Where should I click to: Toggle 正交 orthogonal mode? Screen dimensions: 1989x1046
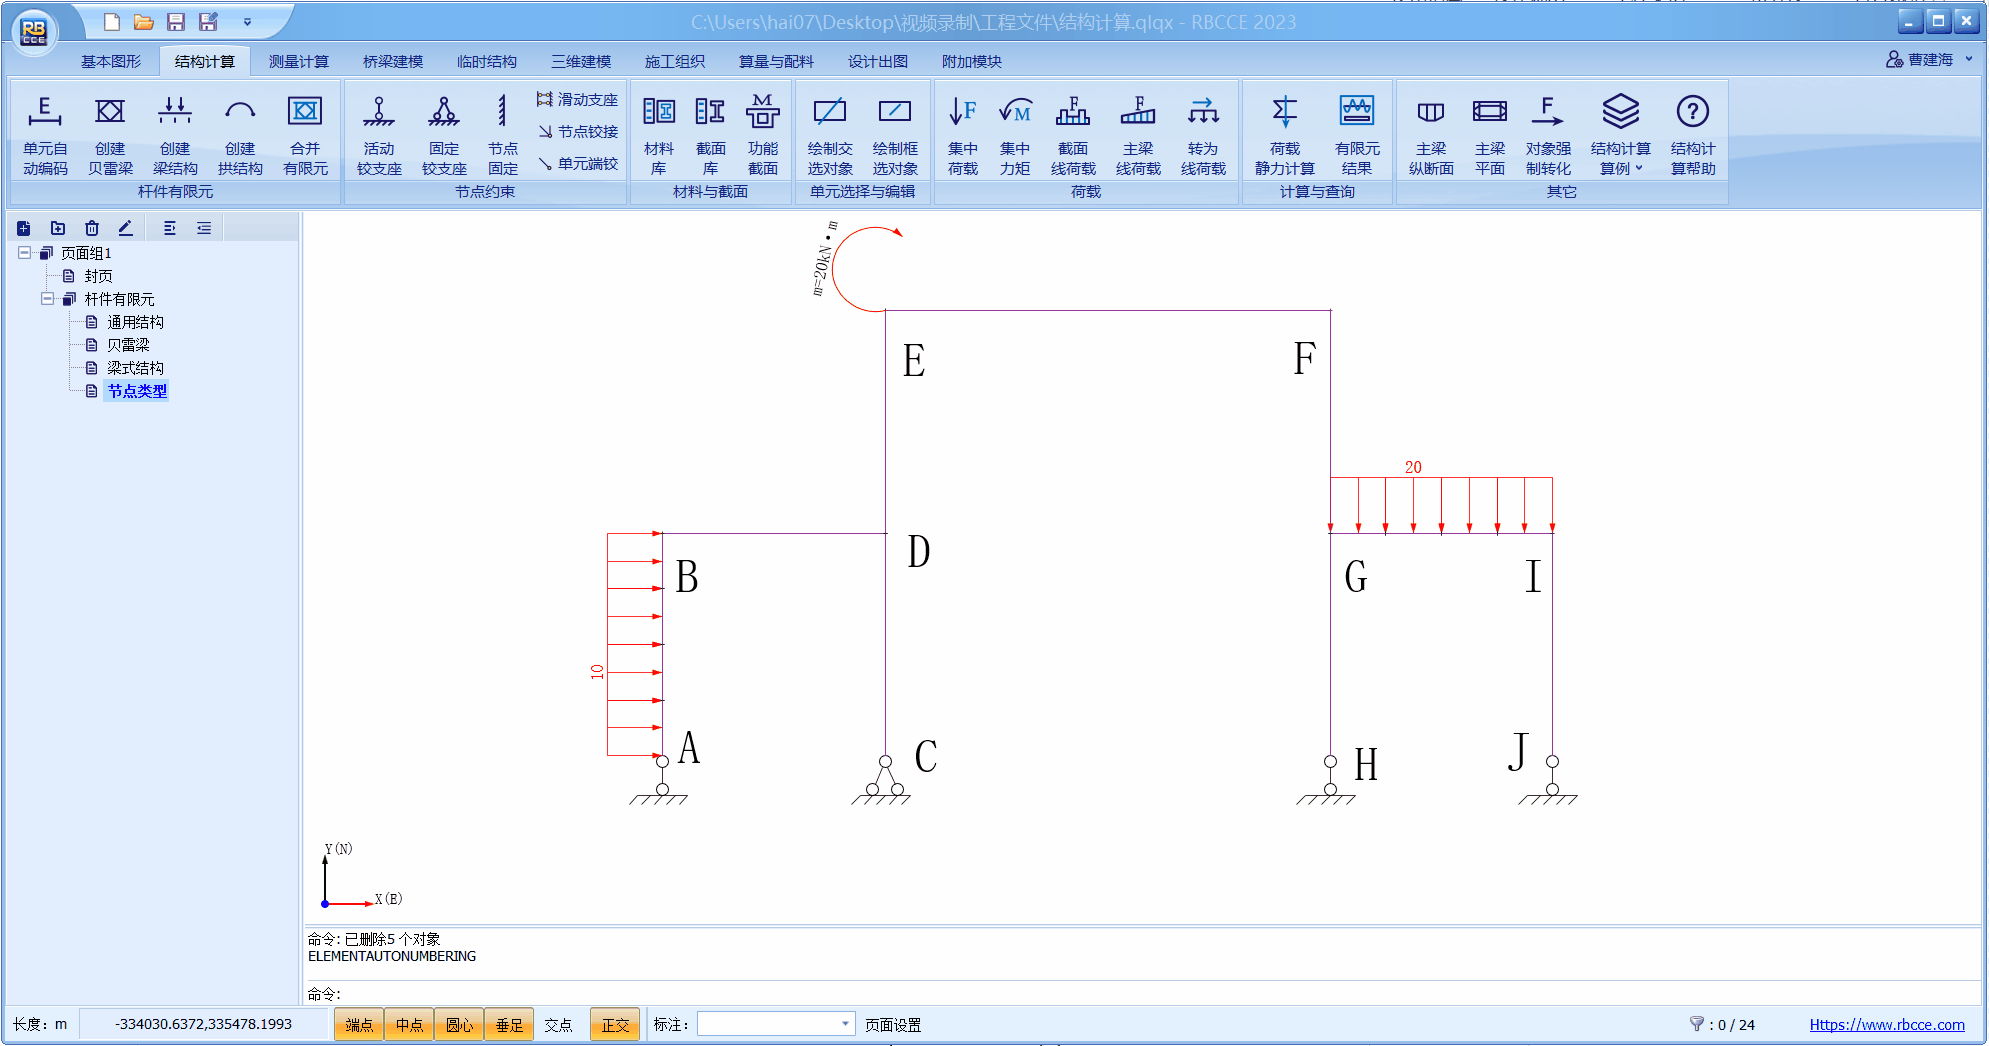[x=615, y=1025]
